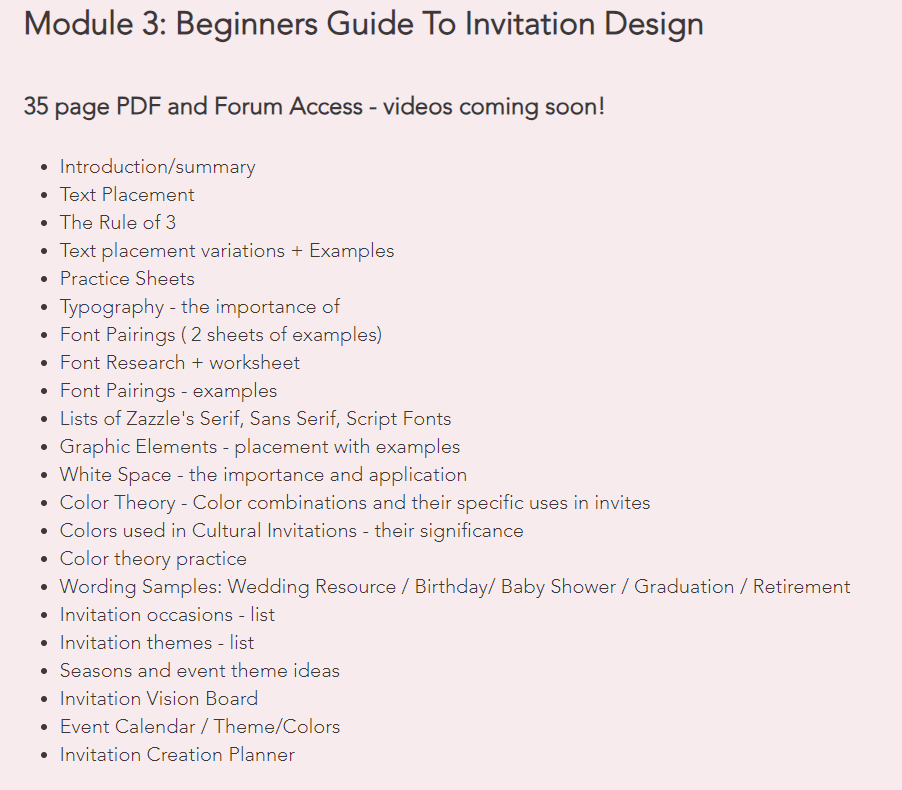The height and width of the screenshot is (790, 902).
Task: Click the Module 3 Beginners Guide heading
Action: point(364,25)
